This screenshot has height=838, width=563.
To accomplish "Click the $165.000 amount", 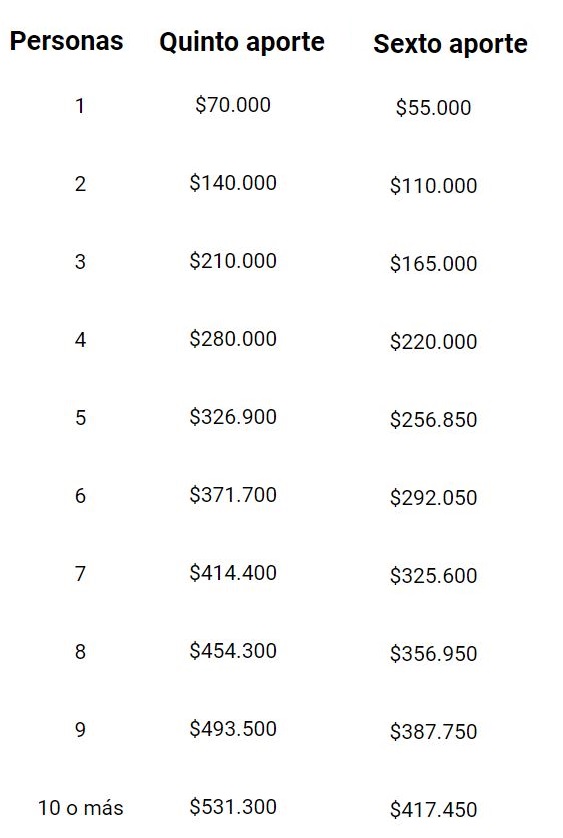I will [x=433, y=263].
